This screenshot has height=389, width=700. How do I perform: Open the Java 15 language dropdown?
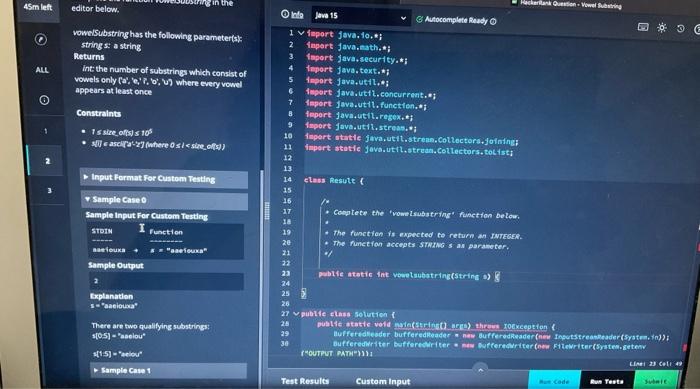click(x=360, y=17)
